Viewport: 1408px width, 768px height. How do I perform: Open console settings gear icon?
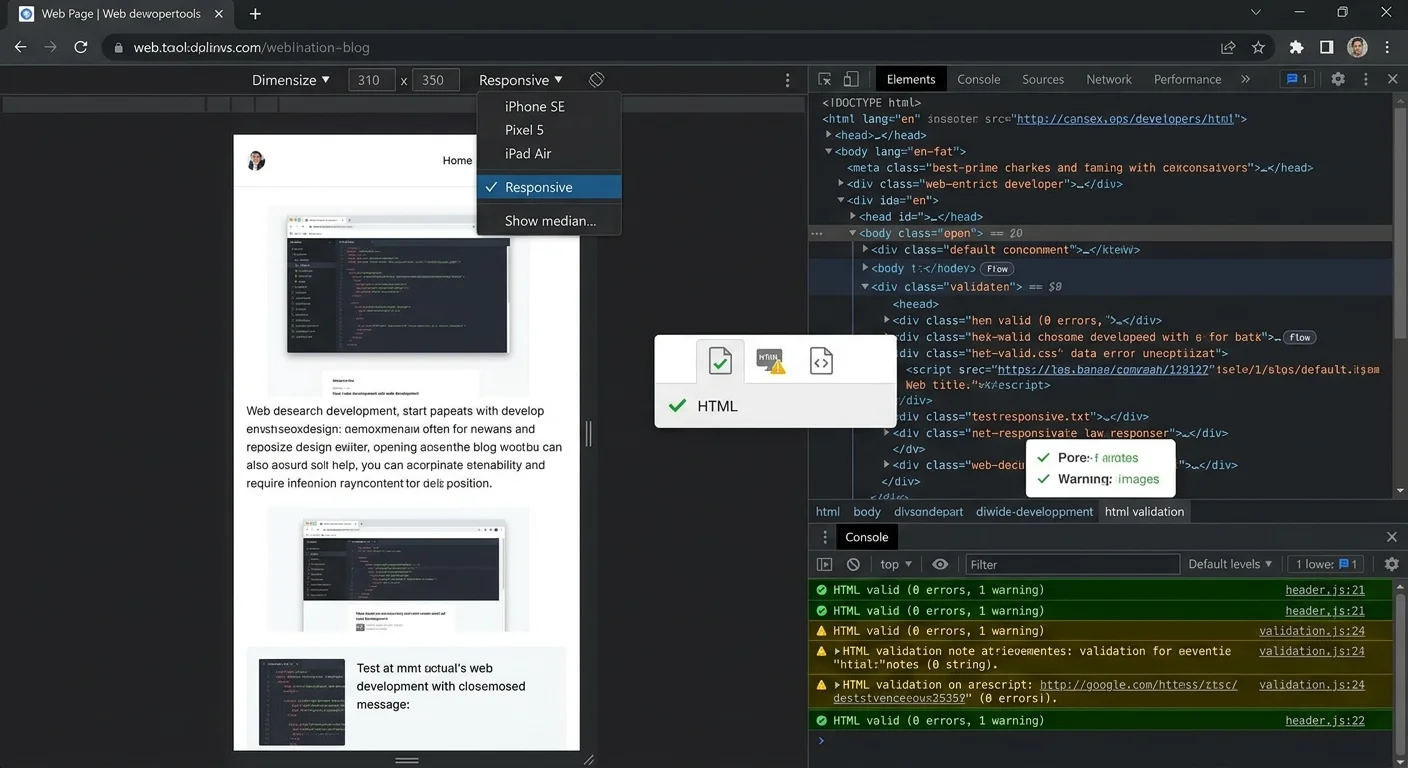1391,564
